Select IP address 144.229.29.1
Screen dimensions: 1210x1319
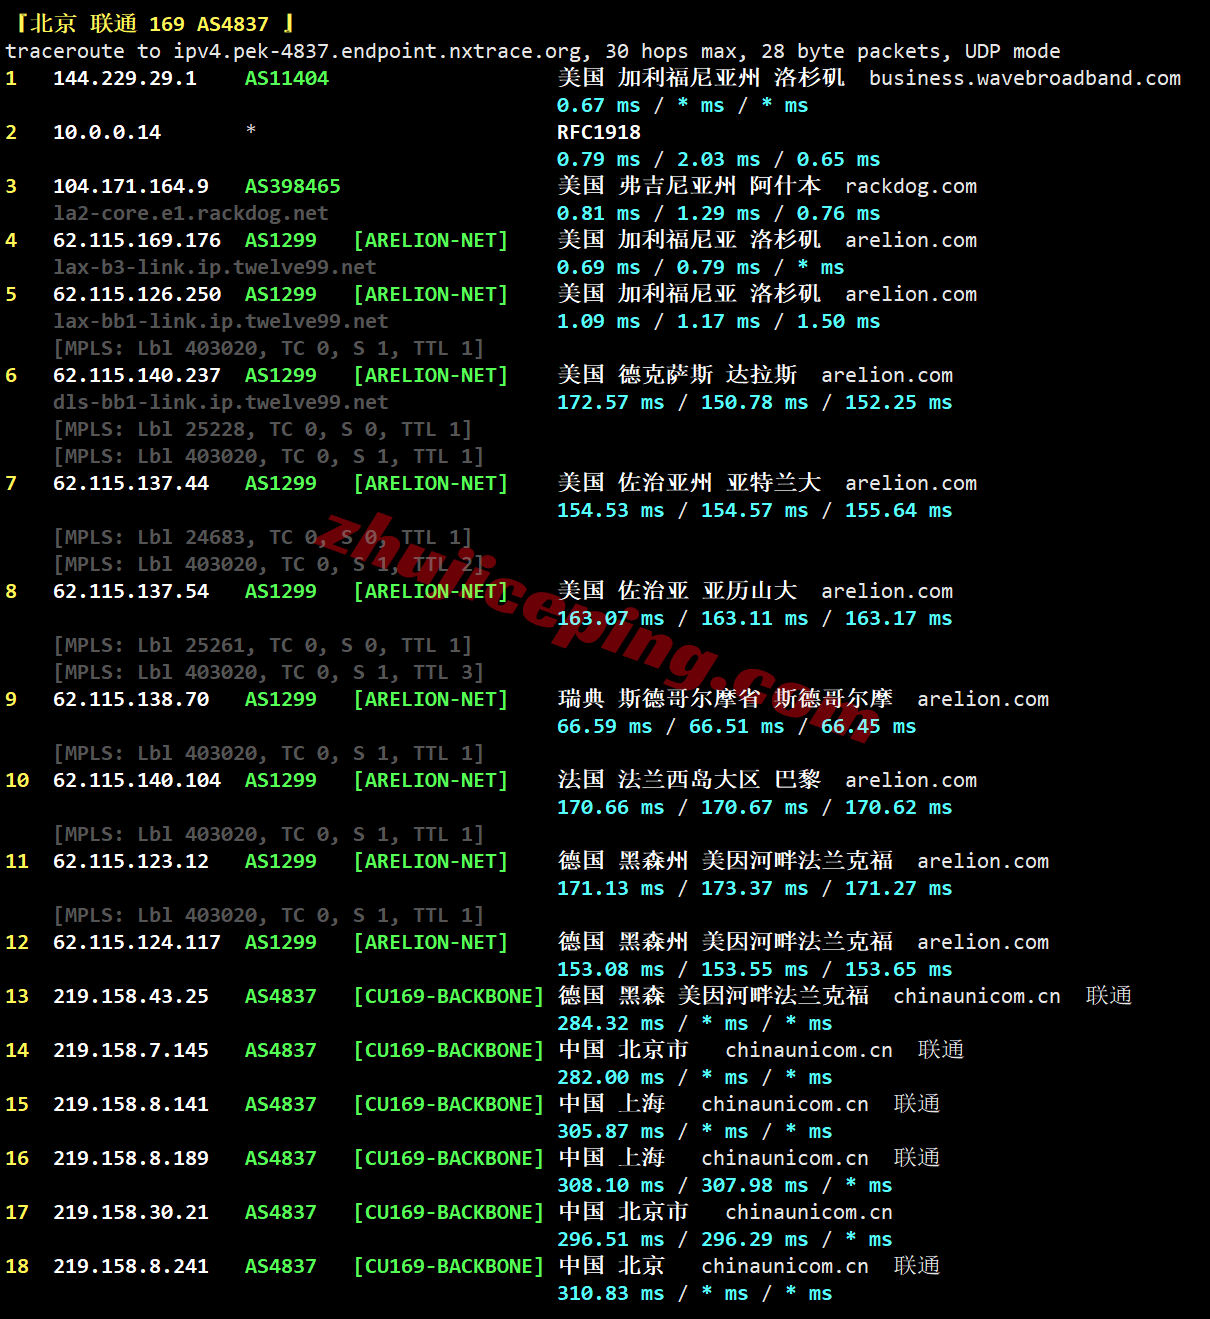(x=125, y=78)
